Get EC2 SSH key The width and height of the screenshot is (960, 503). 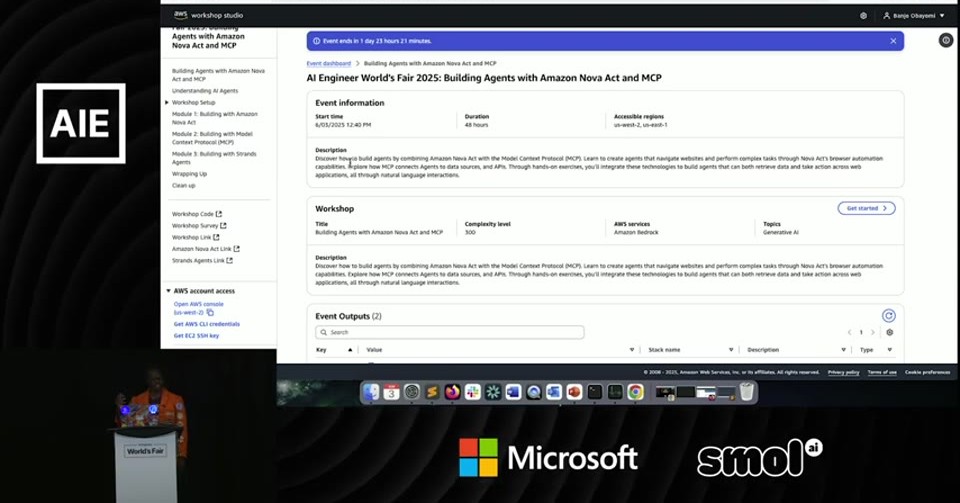pos(196,335)
